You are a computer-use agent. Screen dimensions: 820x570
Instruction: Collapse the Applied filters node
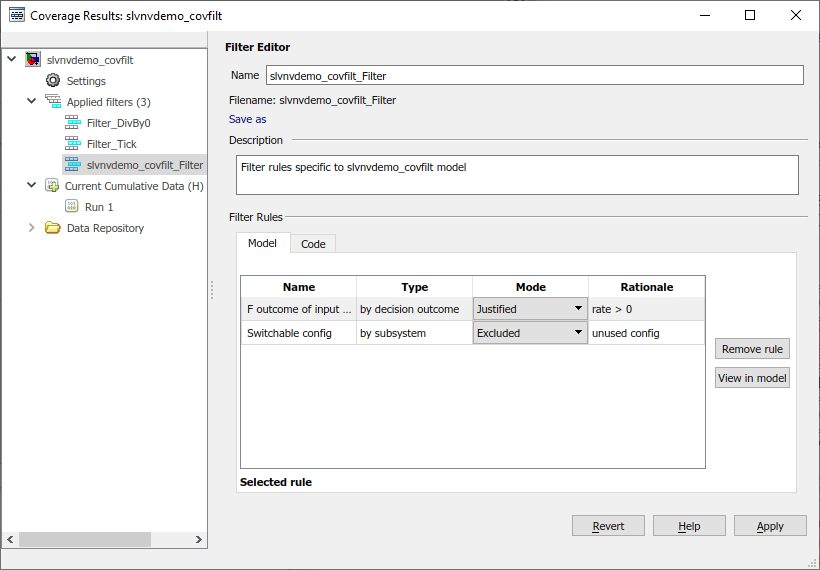(x=31, y=100)
